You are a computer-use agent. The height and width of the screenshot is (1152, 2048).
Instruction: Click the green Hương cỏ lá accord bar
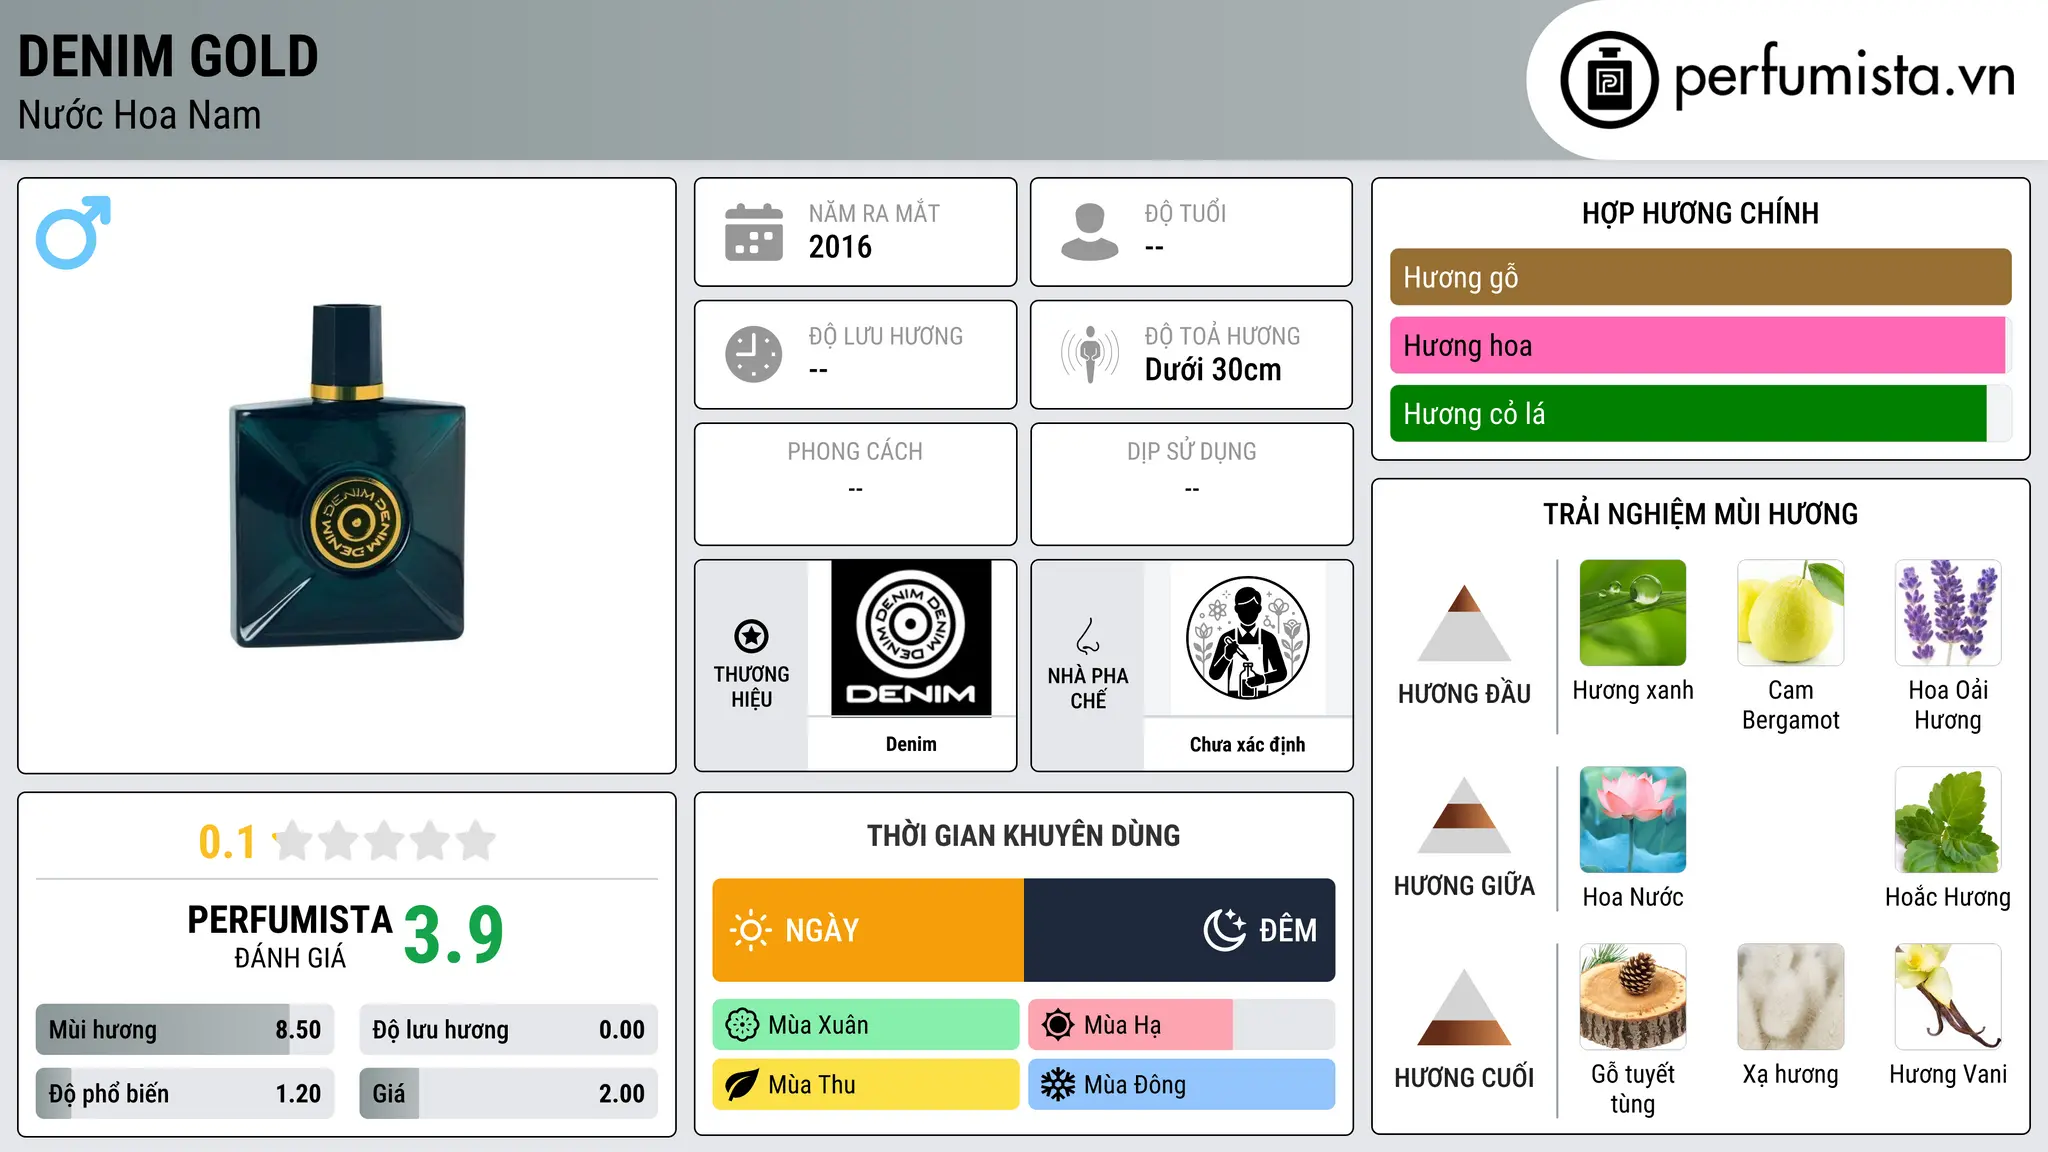(x=1700, y=413)
